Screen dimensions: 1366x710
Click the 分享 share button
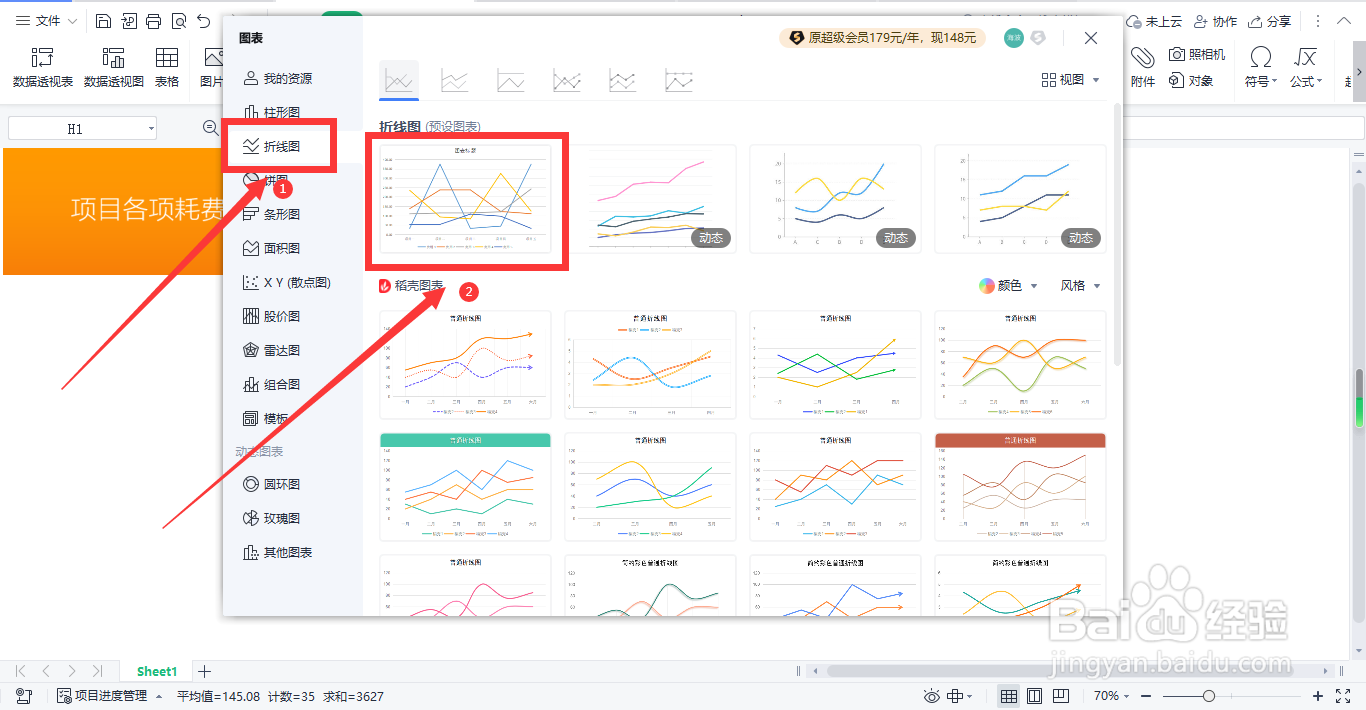coord(1269,21)
